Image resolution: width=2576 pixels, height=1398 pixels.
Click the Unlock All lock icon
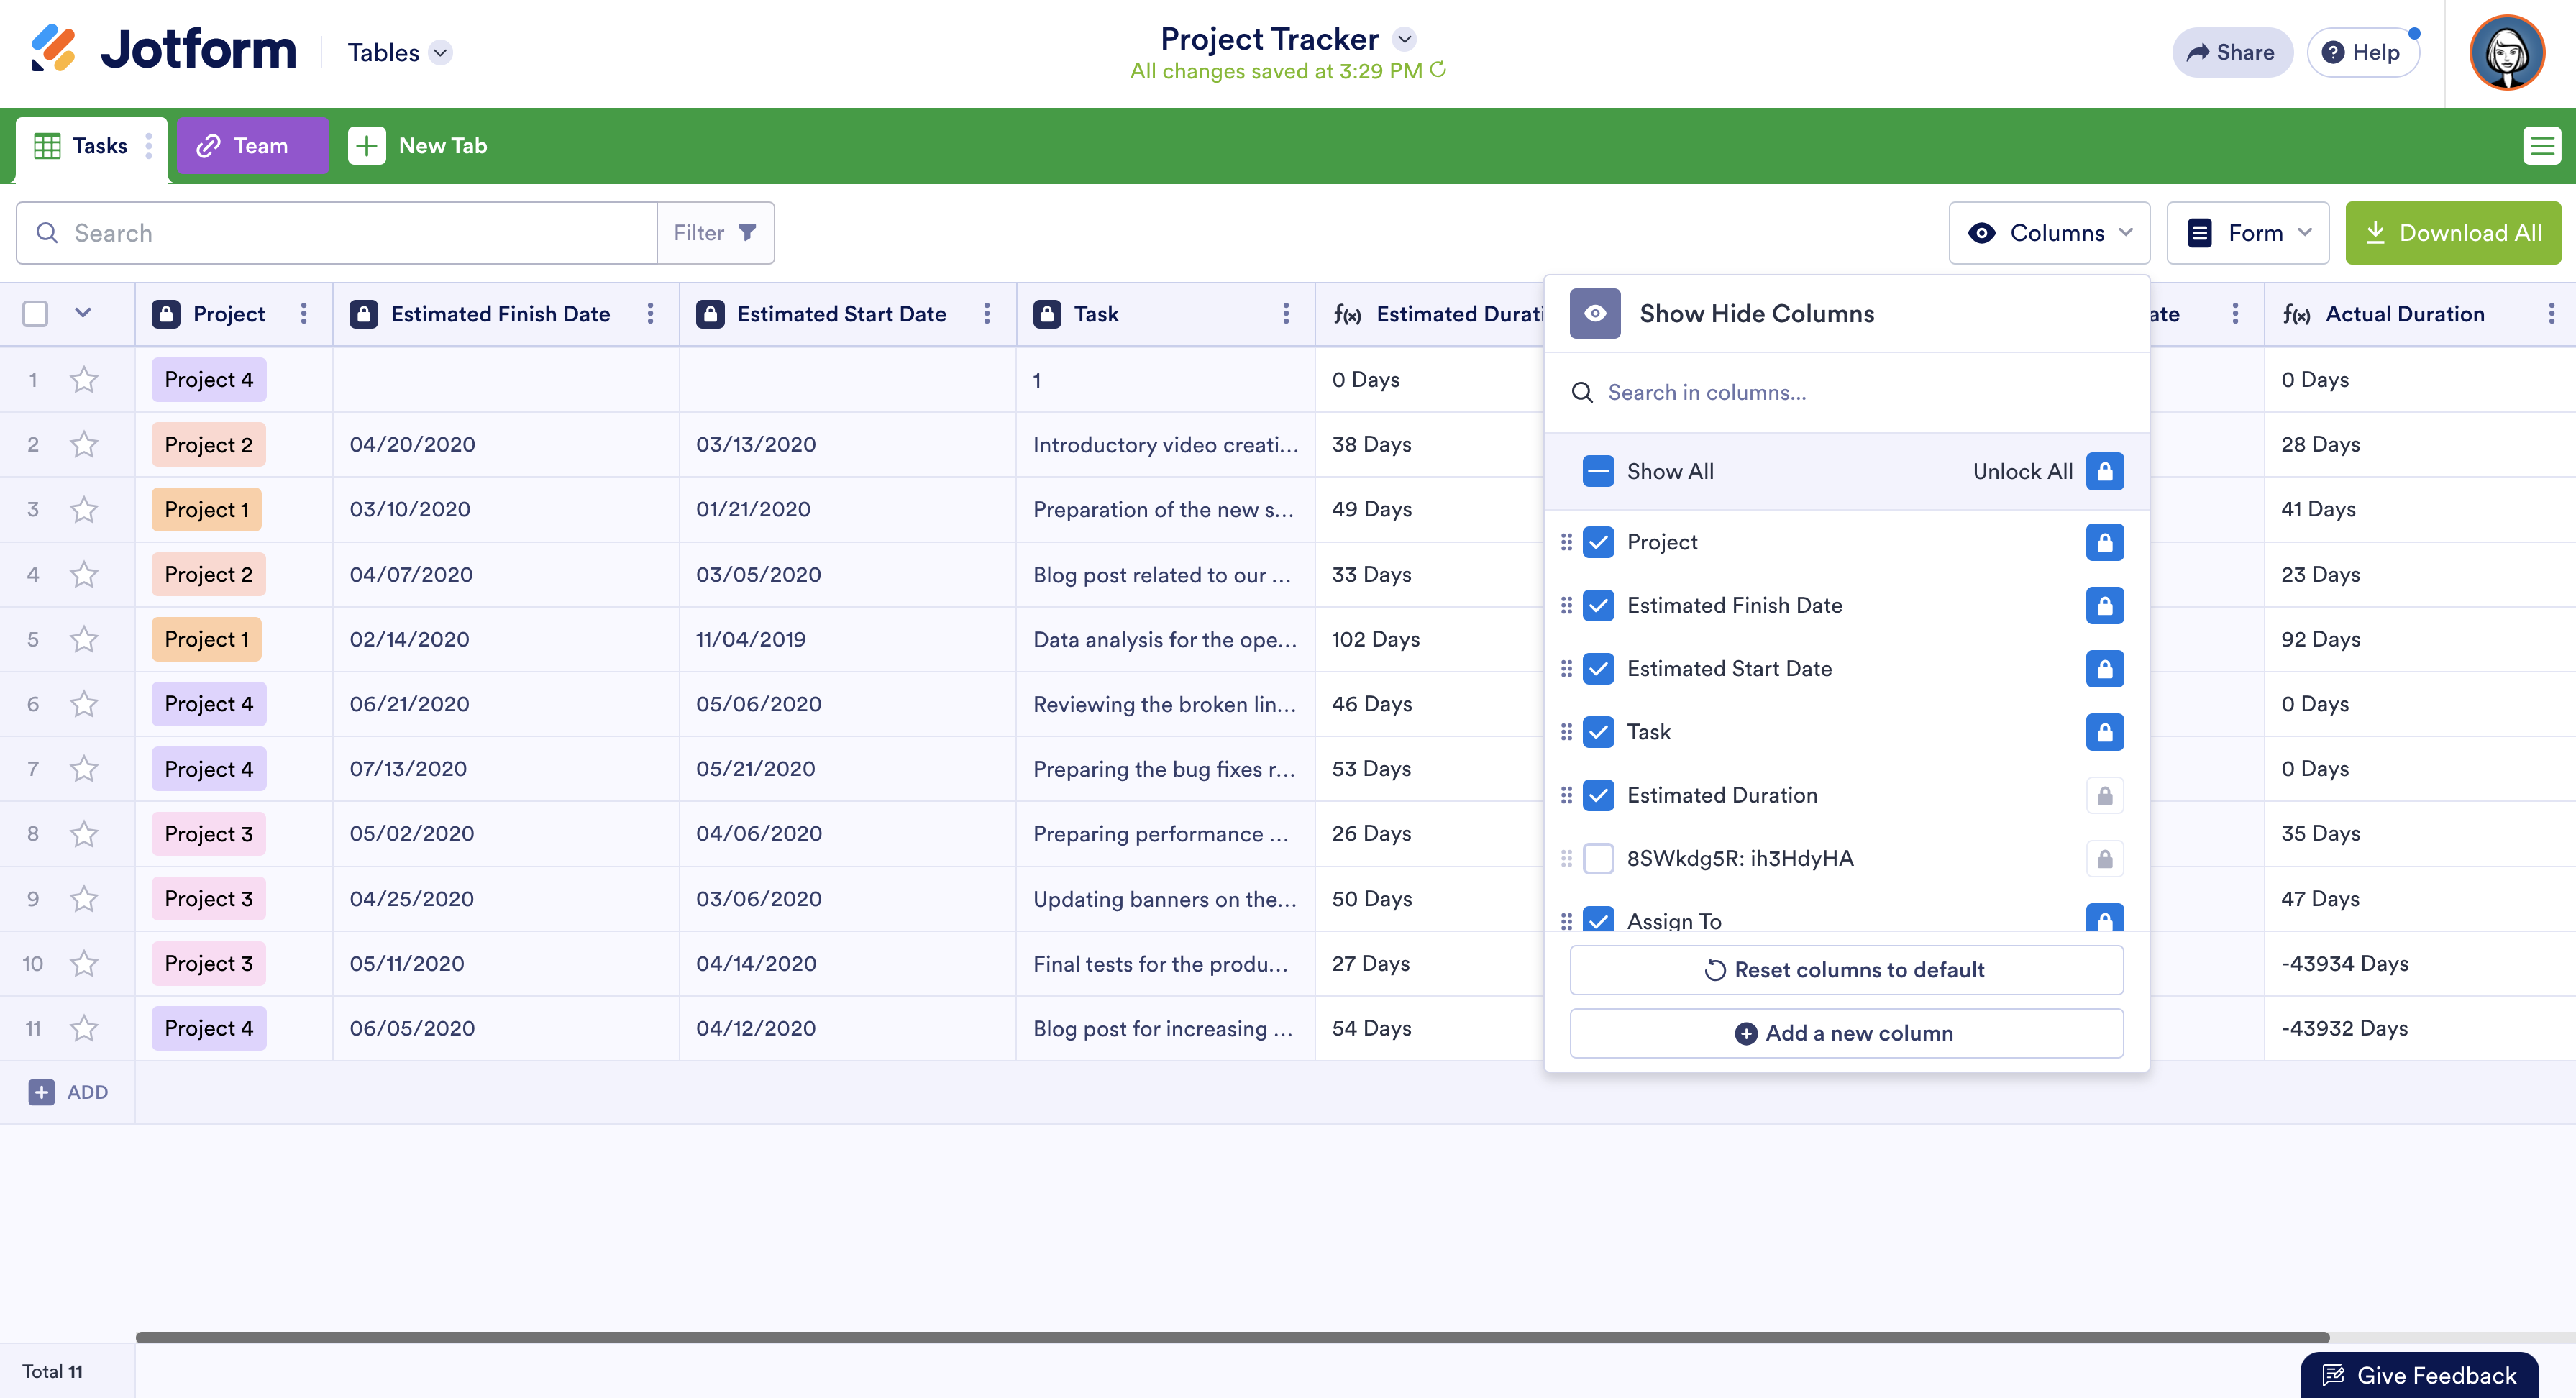pyautogui.click(x=2104, y=471)
